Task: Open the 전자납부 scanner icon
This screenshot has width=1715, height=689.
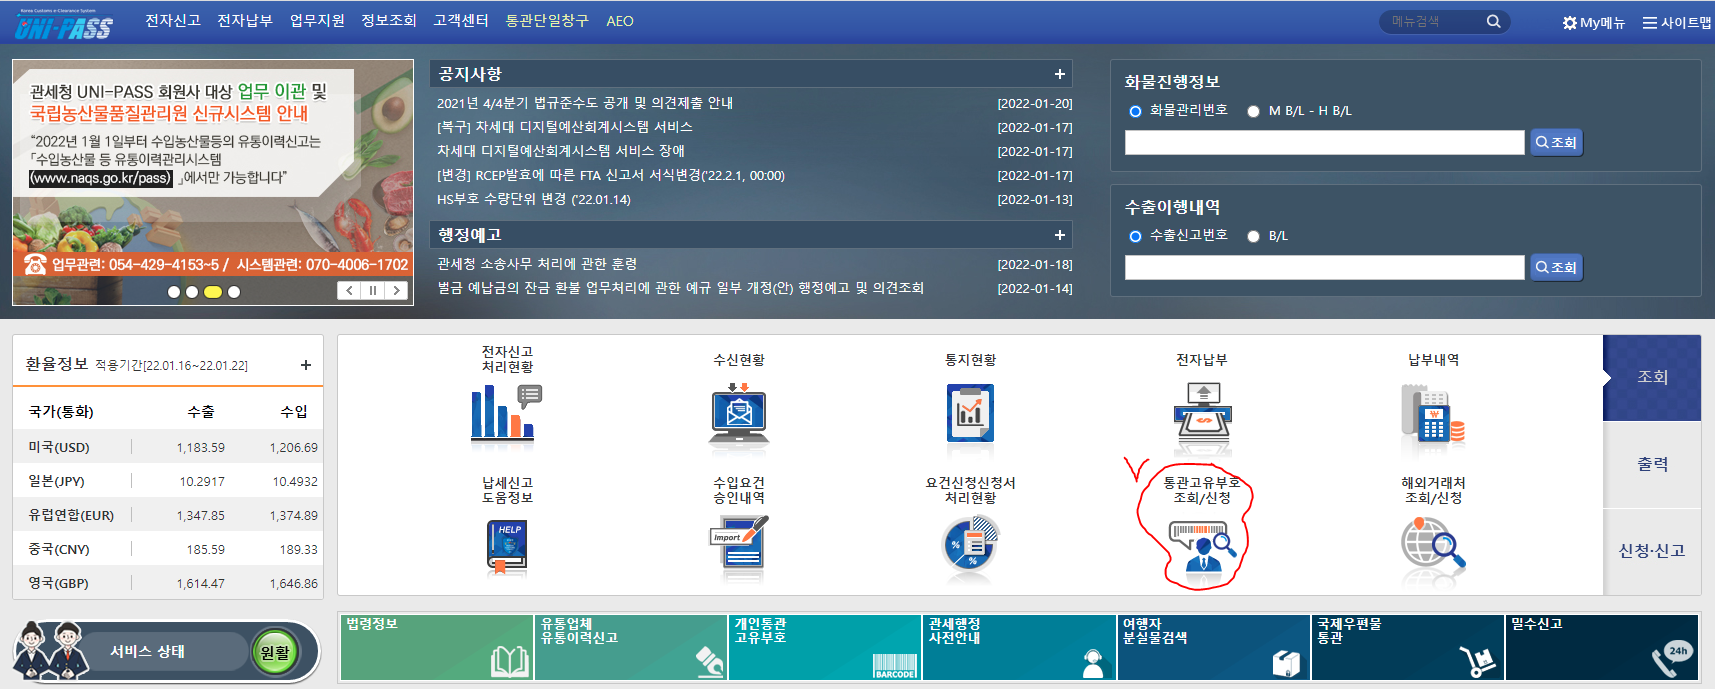Action: pyautogui.click(x=1202, y=412)
